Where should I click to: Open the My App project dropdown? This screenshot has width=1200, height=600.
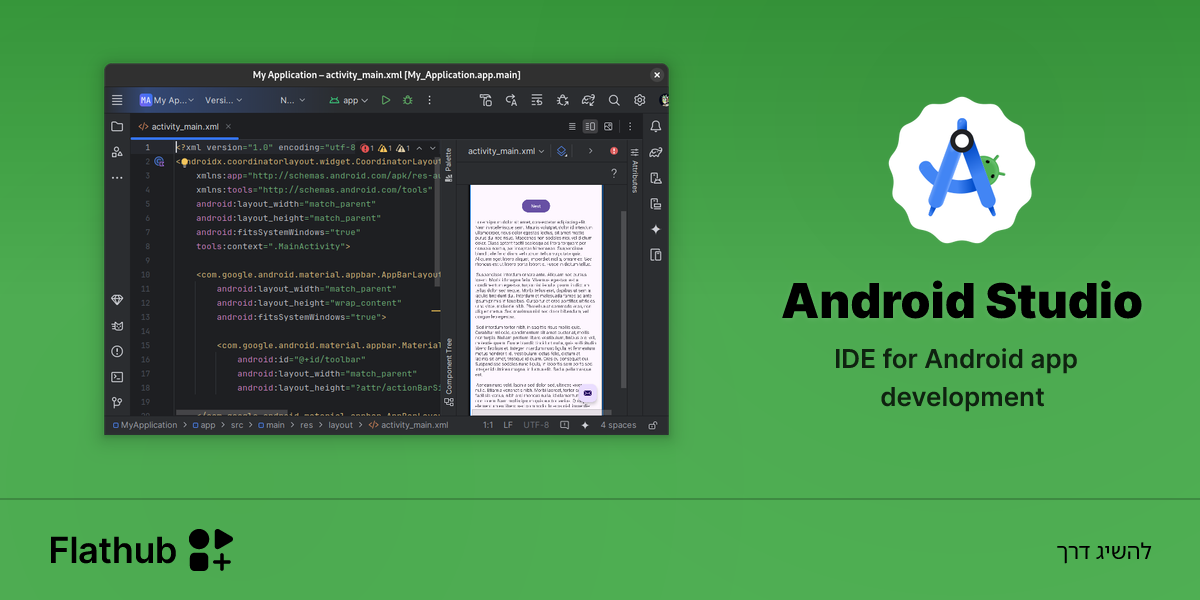click(164, 100)
